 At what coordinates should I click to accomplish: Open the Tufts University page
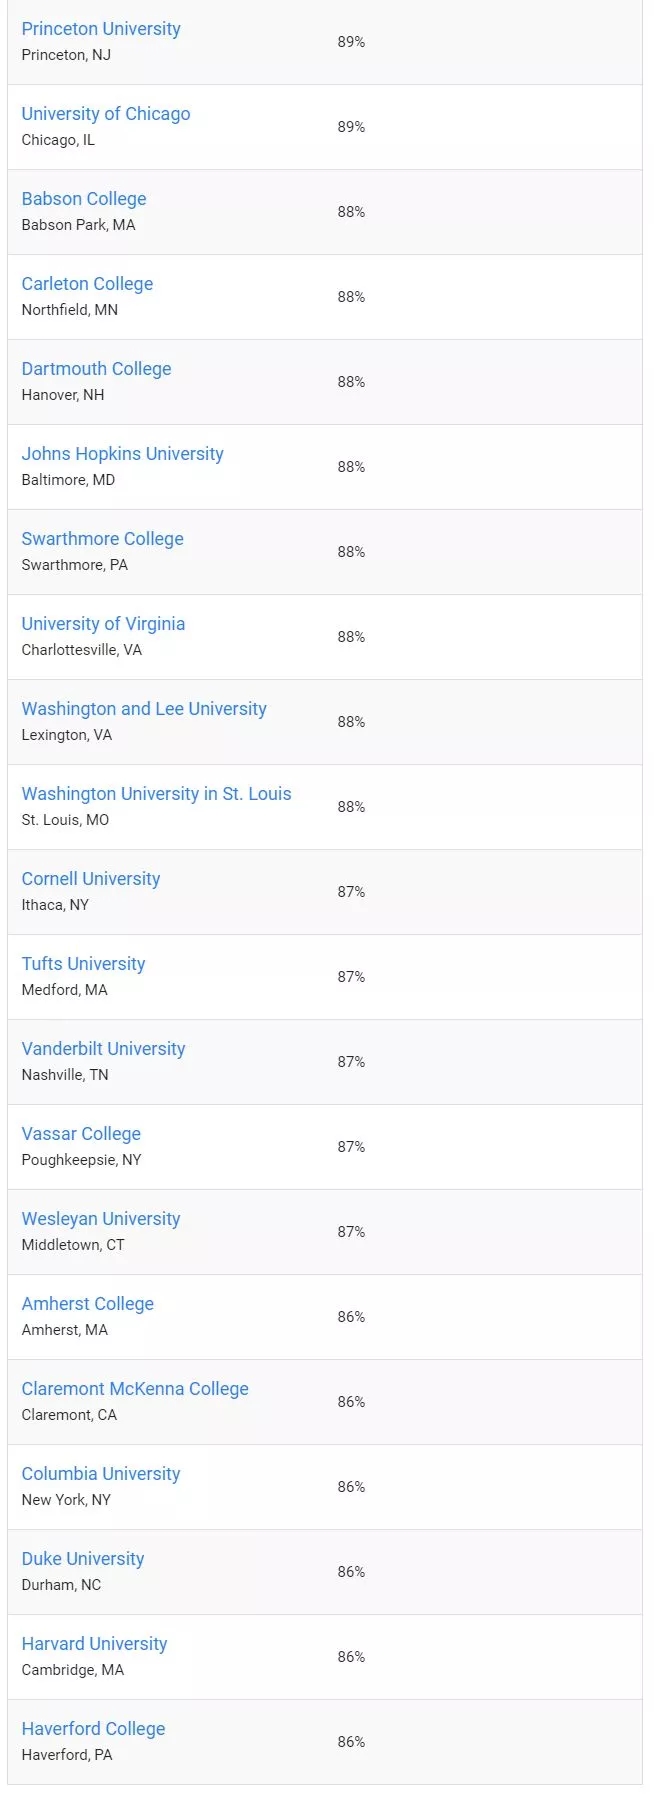pos(83,964)
